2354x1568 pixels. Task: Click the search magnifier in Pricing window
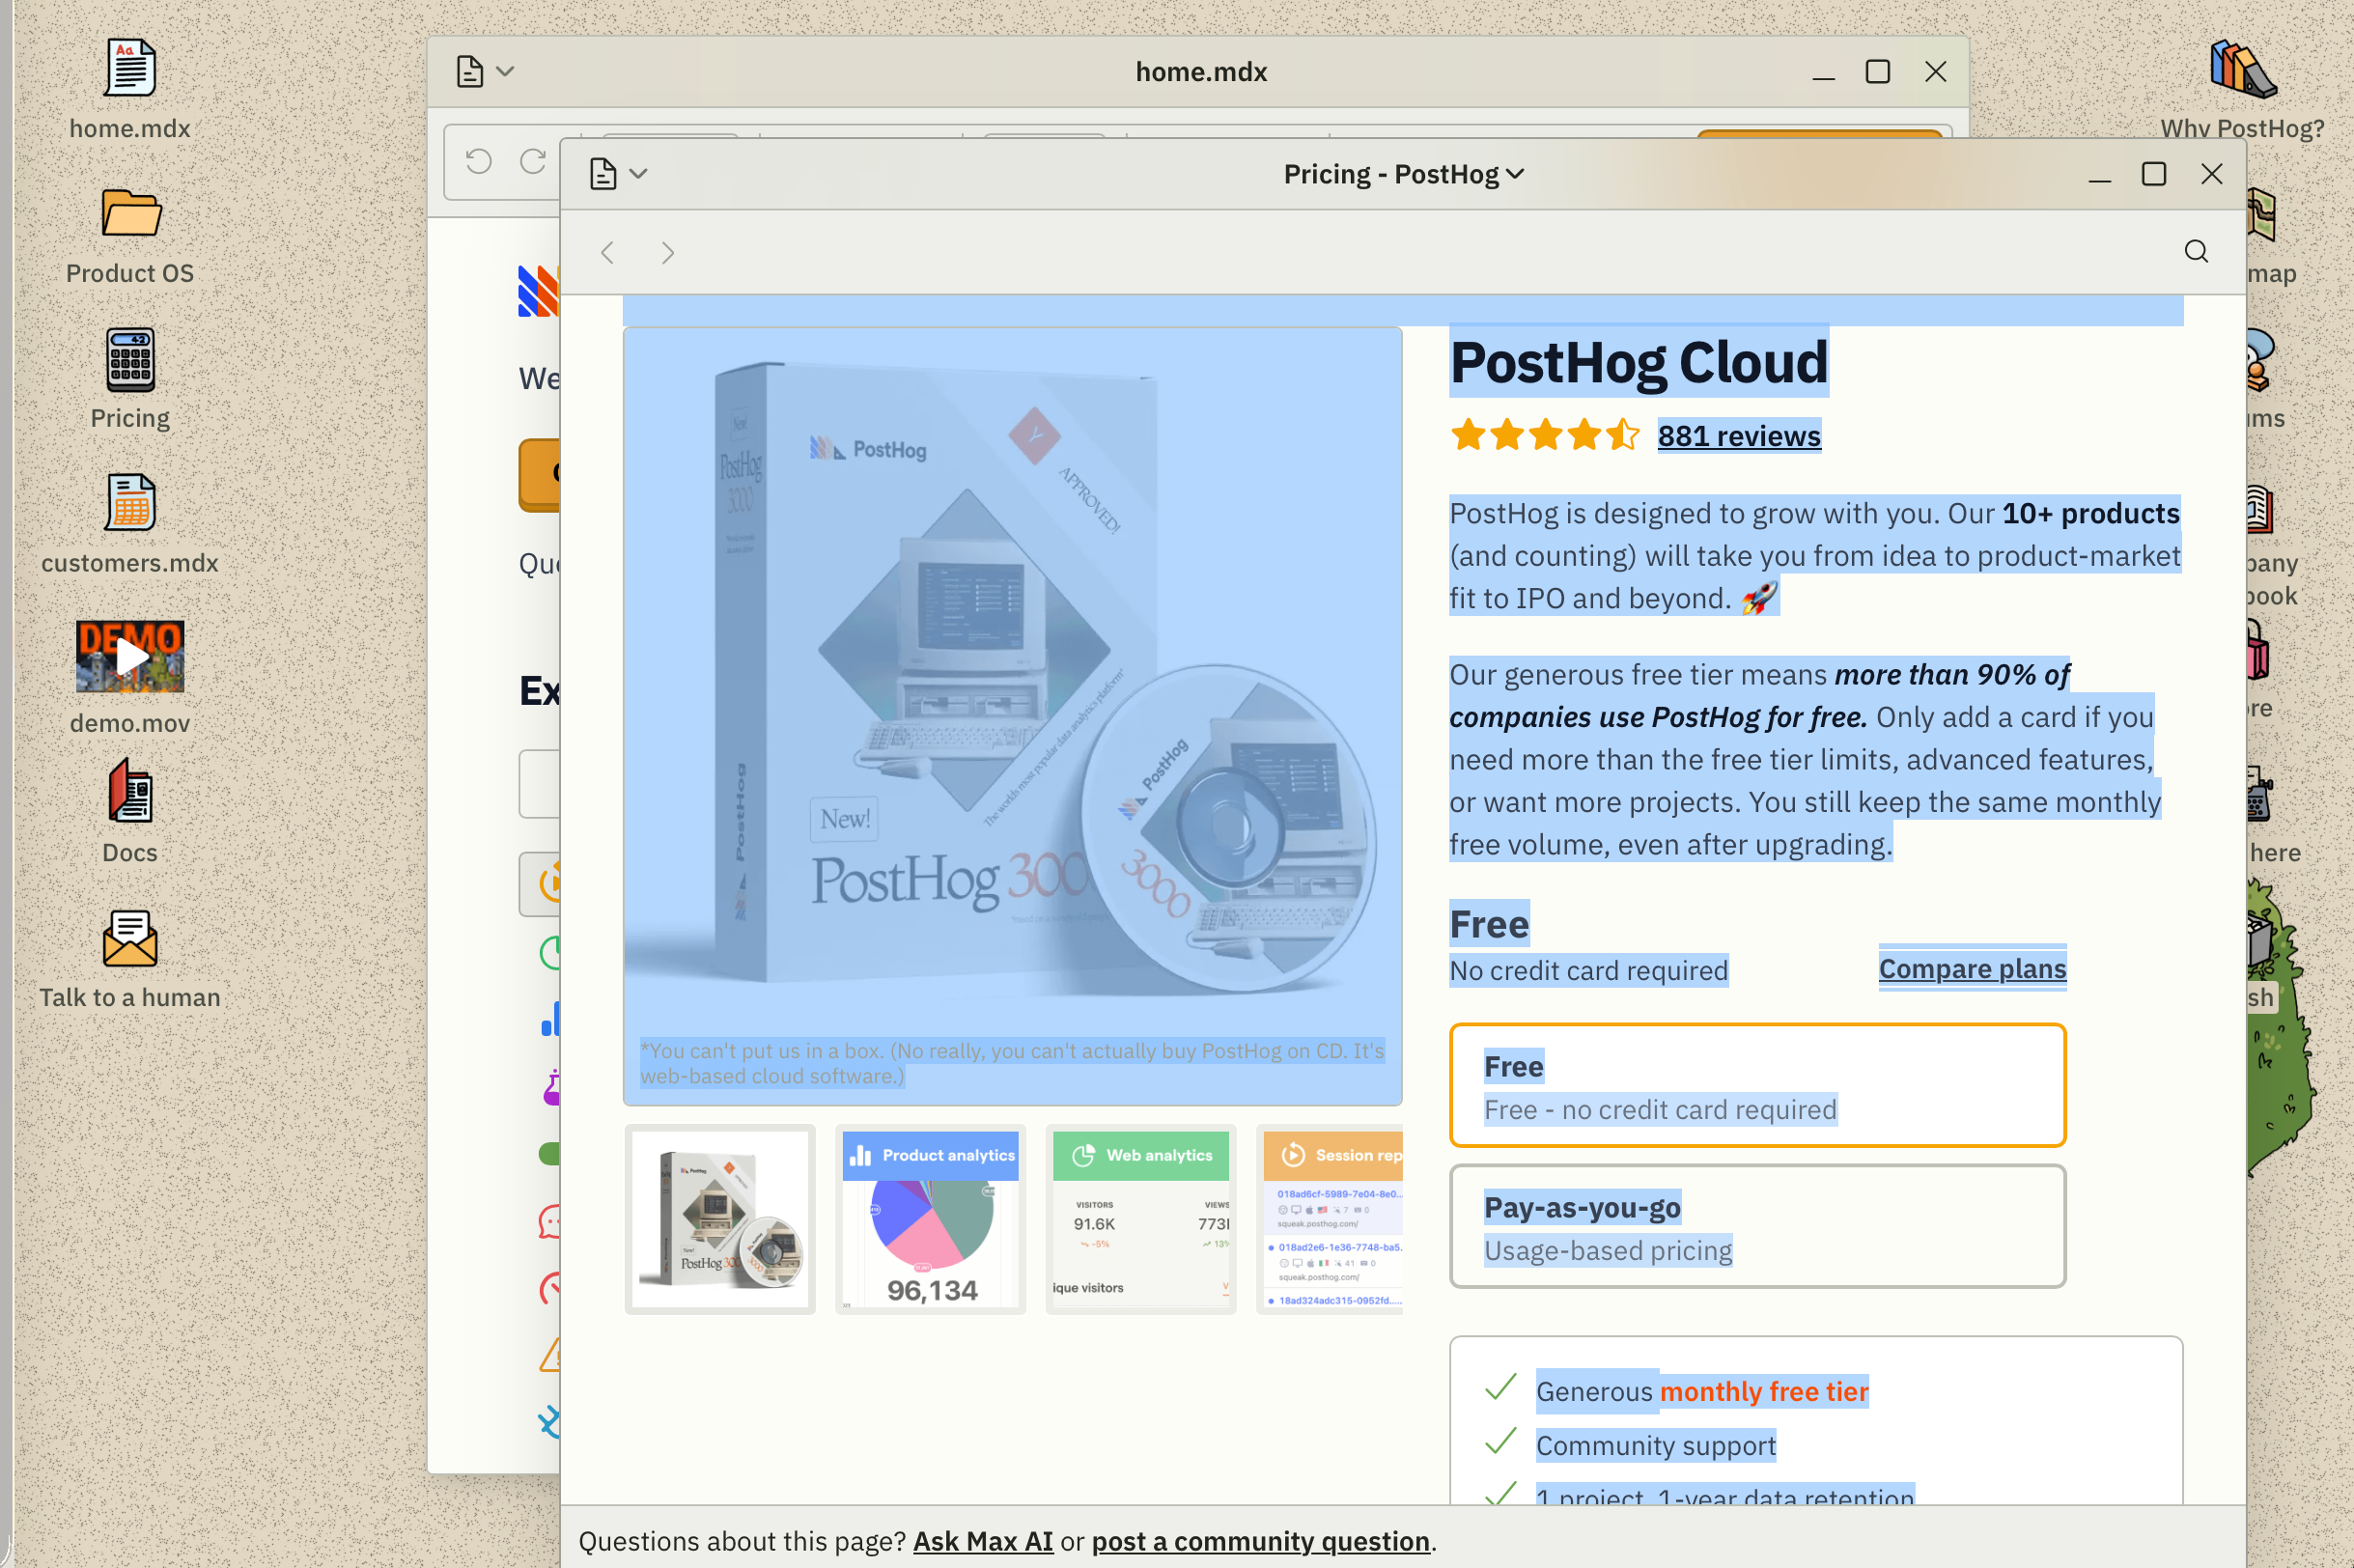pyautogui.click(x=2195, y=251)
